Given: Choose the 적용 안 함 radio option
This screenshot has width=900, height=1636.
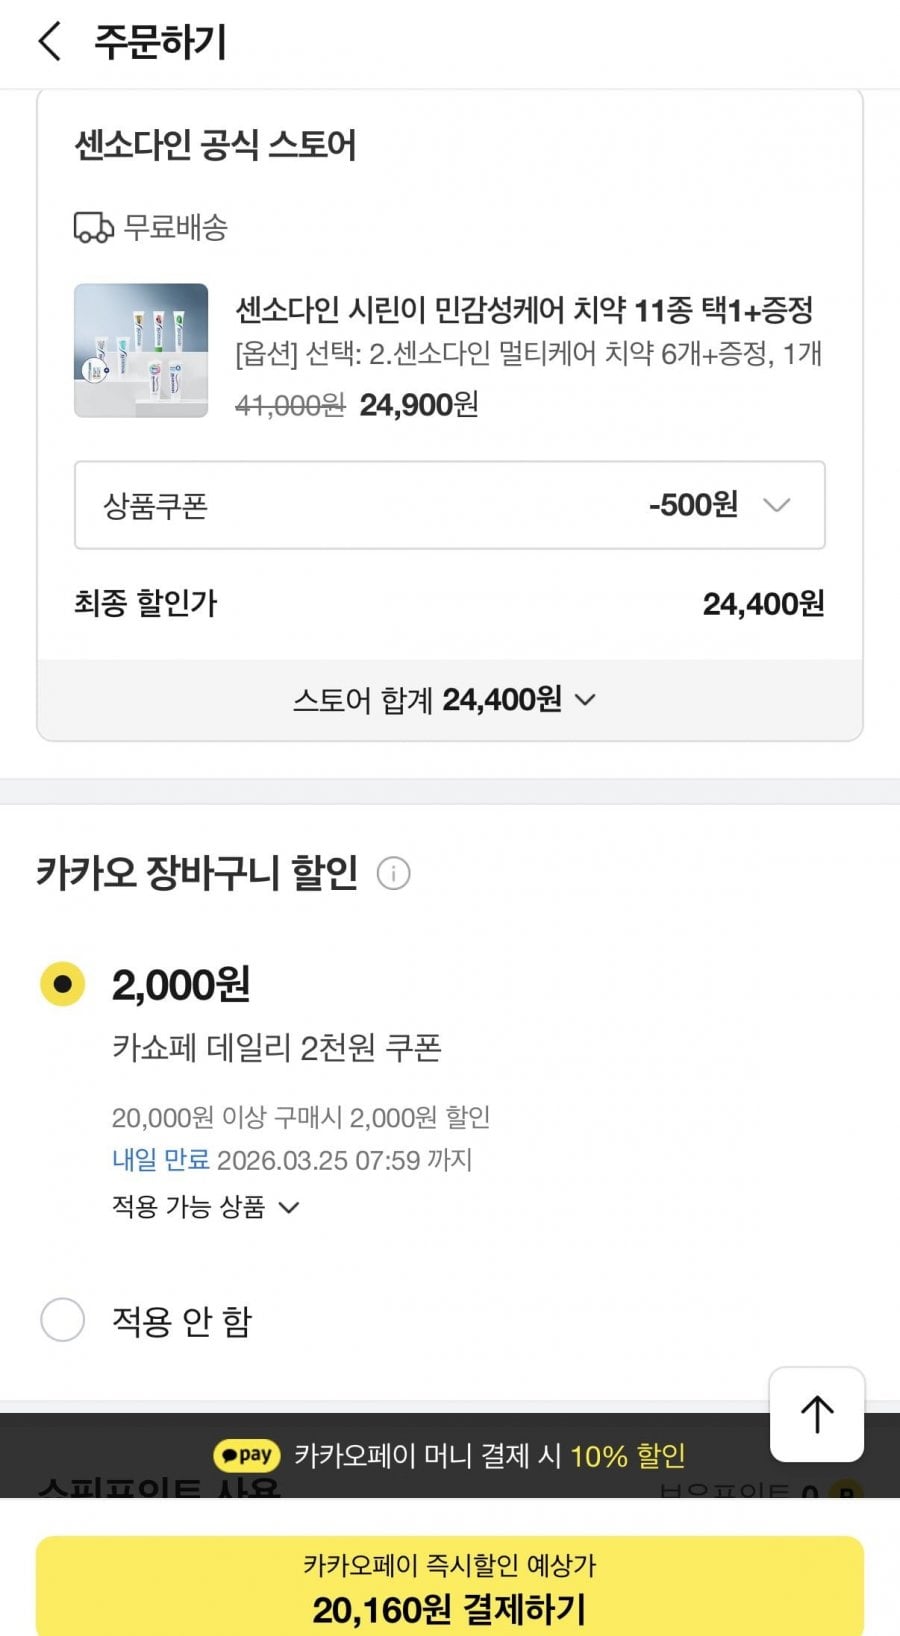Looking at the screenshot, I should coord(62,1320).
